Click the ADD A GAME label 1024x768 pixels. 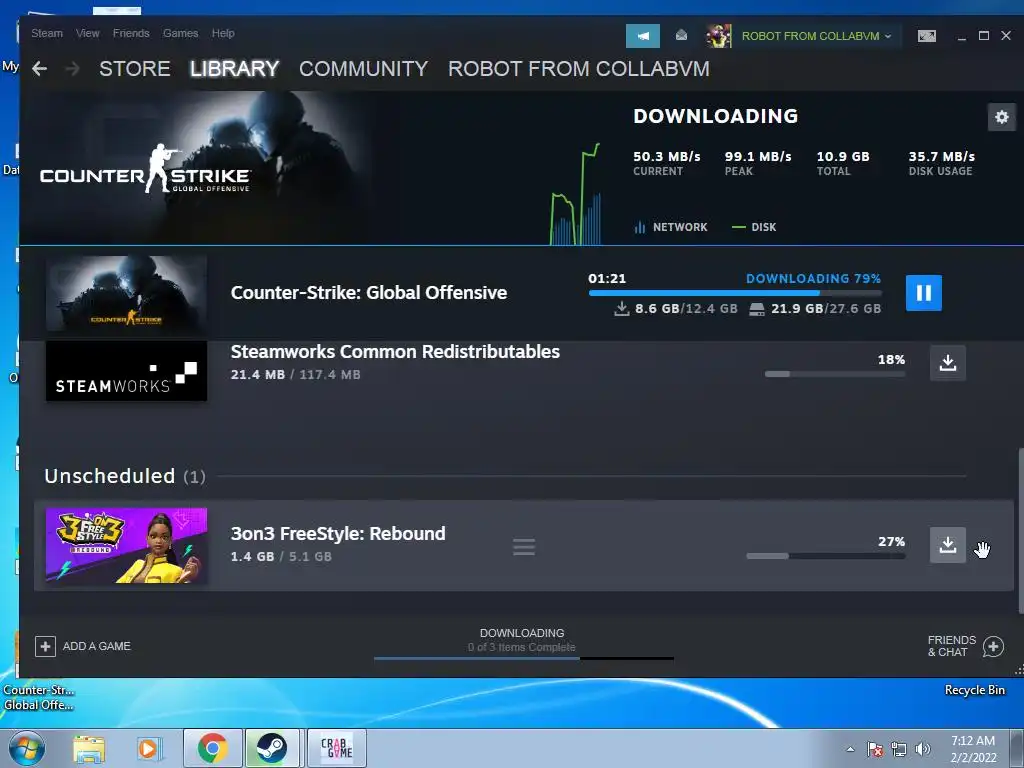coord(97,647)
